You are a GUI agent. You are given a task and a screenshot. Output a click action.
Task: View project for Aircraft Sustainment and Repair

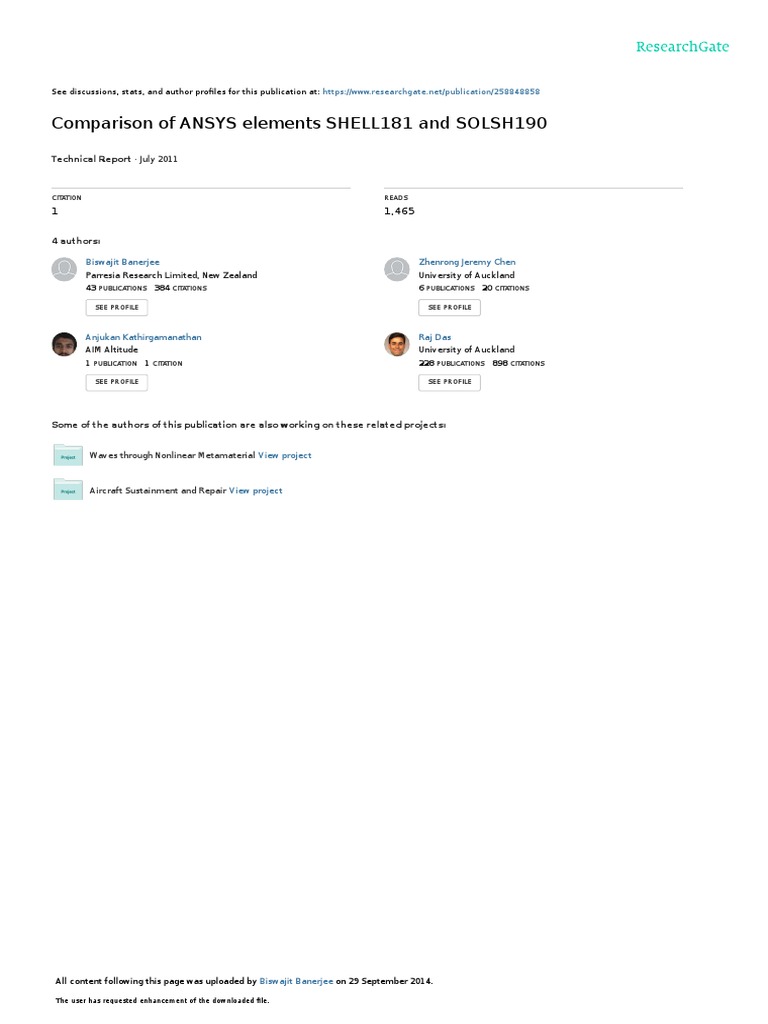(x=256, y=491)
